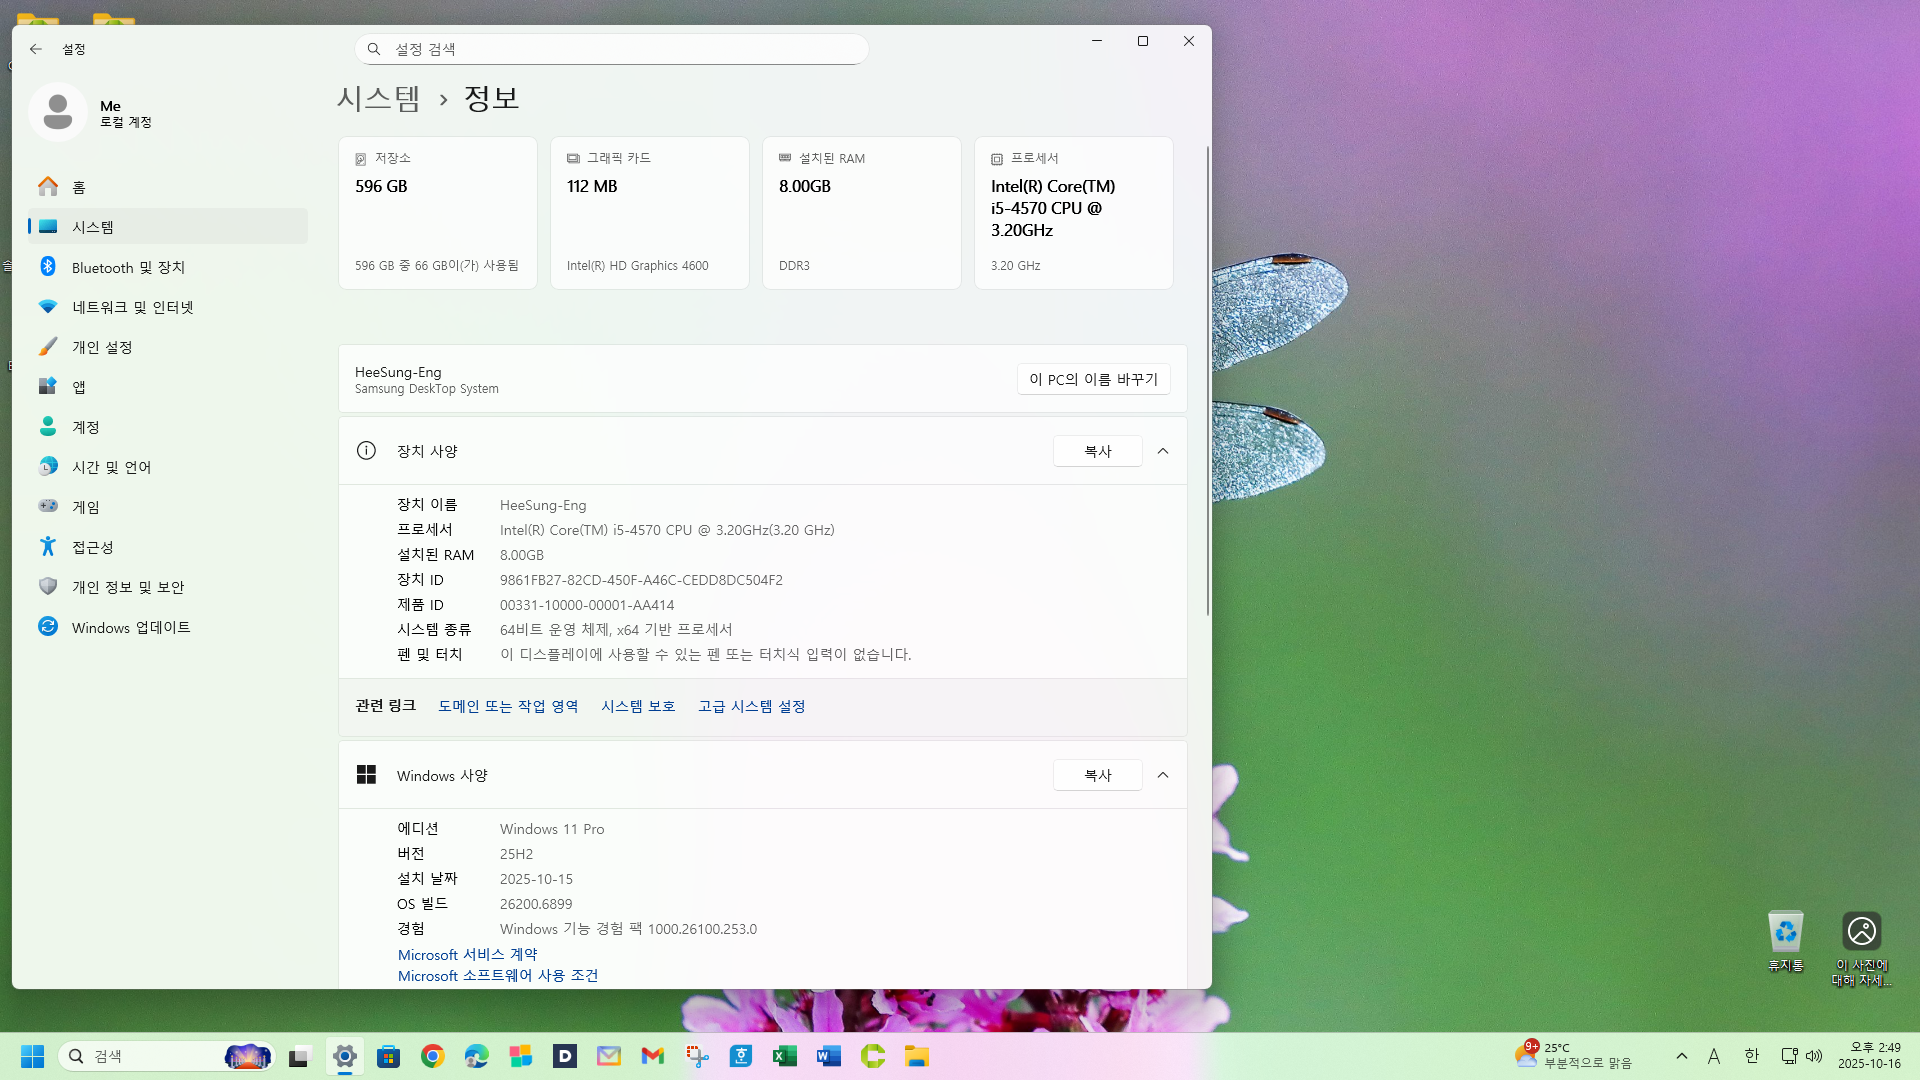Click the 설정 검색 search field
This screenshot has width=1920, height=1080.
point(612,49)
